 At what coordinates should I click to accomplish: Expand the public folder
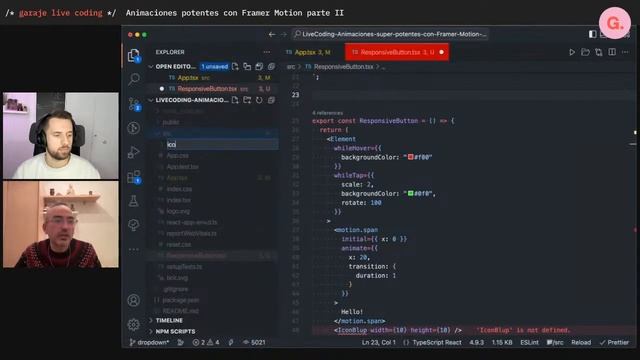(171, 122)
